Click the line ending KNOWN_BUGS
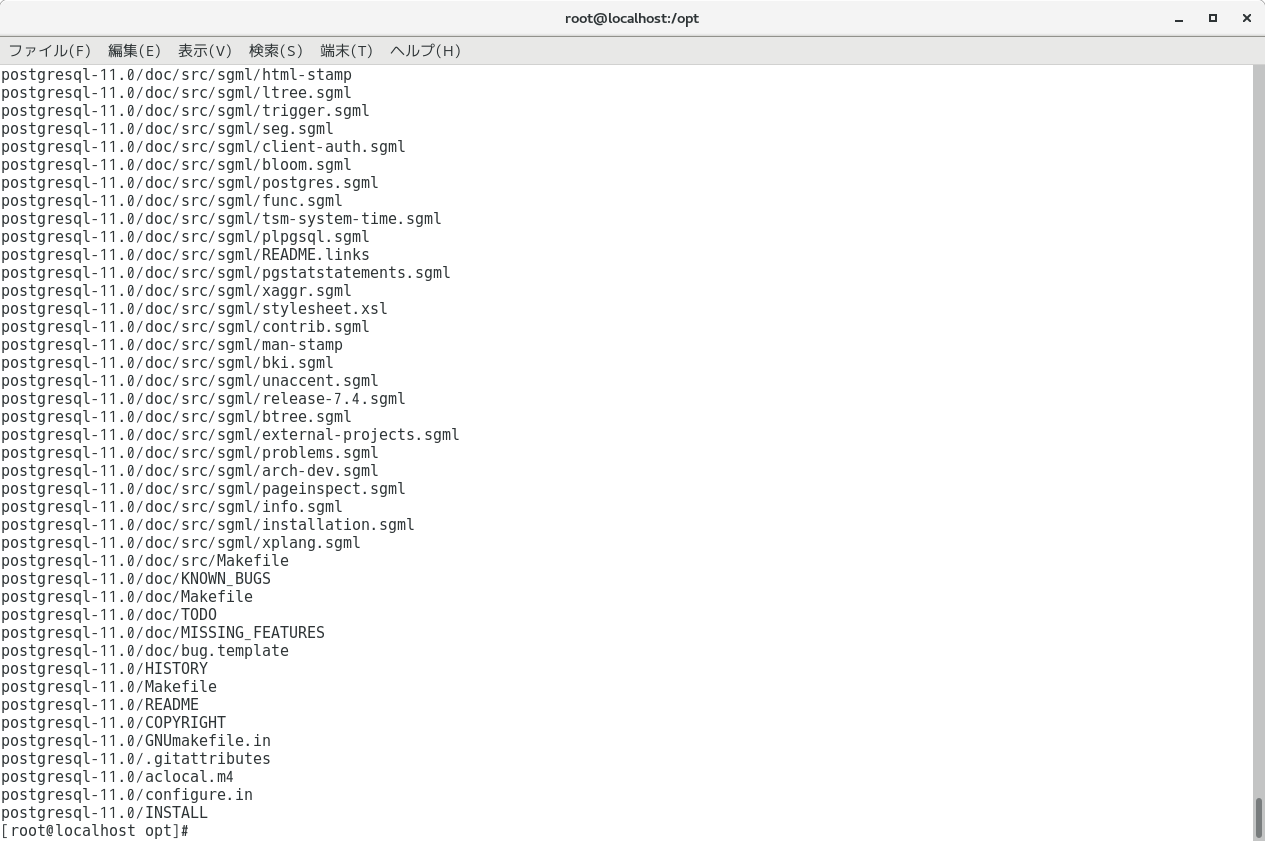 click(136, 579)
